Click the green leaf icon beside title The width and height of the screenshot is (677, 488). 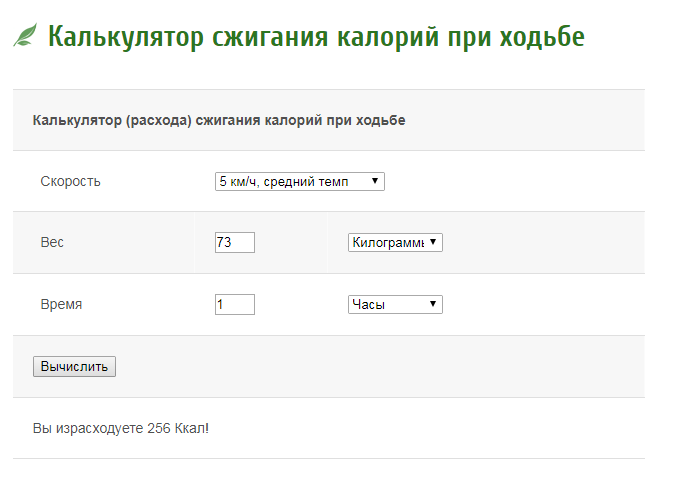pos(24,37)
